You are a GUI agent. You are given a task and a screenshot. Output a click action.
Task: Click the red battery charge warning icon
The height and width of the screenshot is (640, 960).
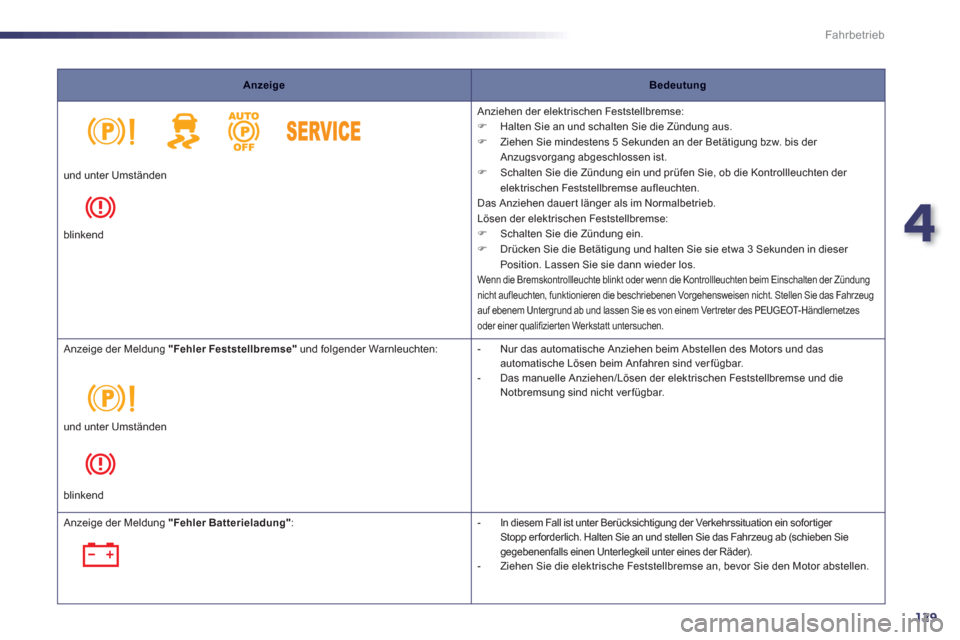point(100,554)
